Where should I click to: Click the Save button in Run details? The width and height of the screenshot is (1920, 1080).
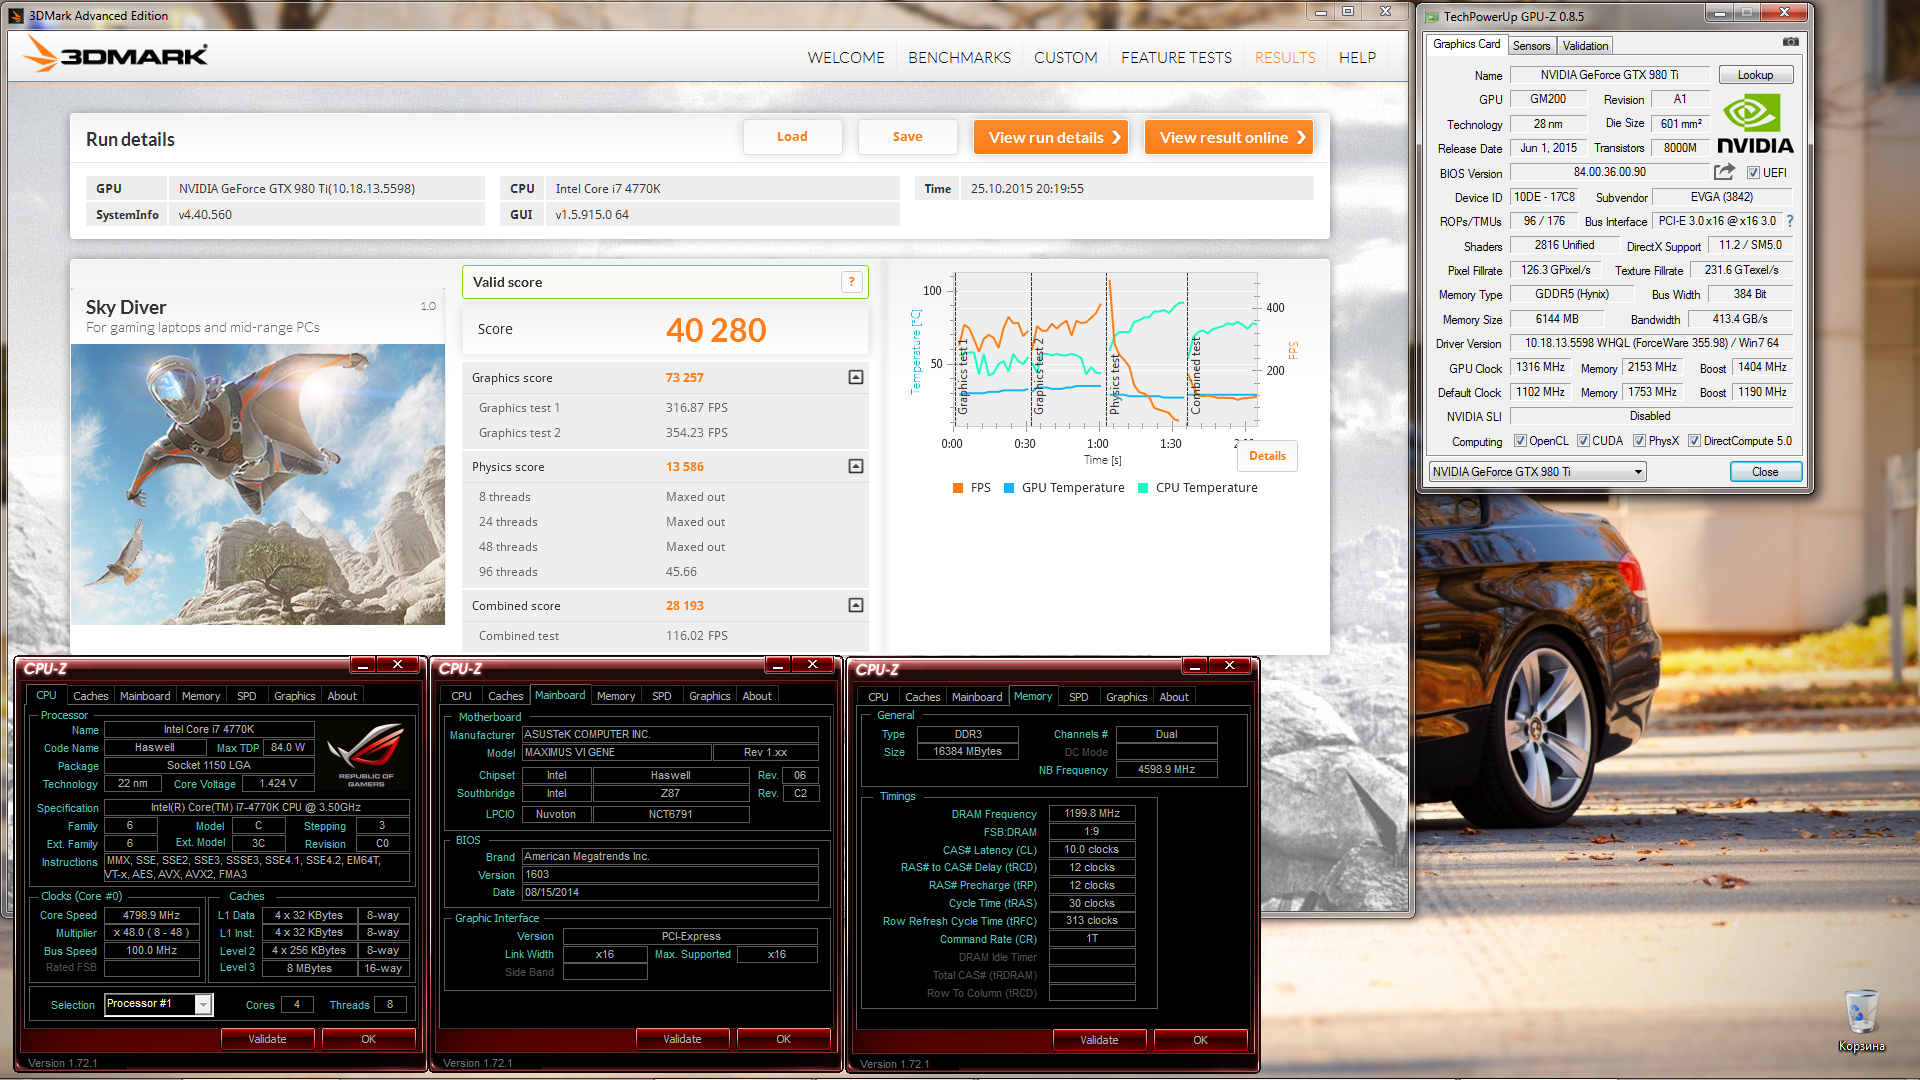907,137
